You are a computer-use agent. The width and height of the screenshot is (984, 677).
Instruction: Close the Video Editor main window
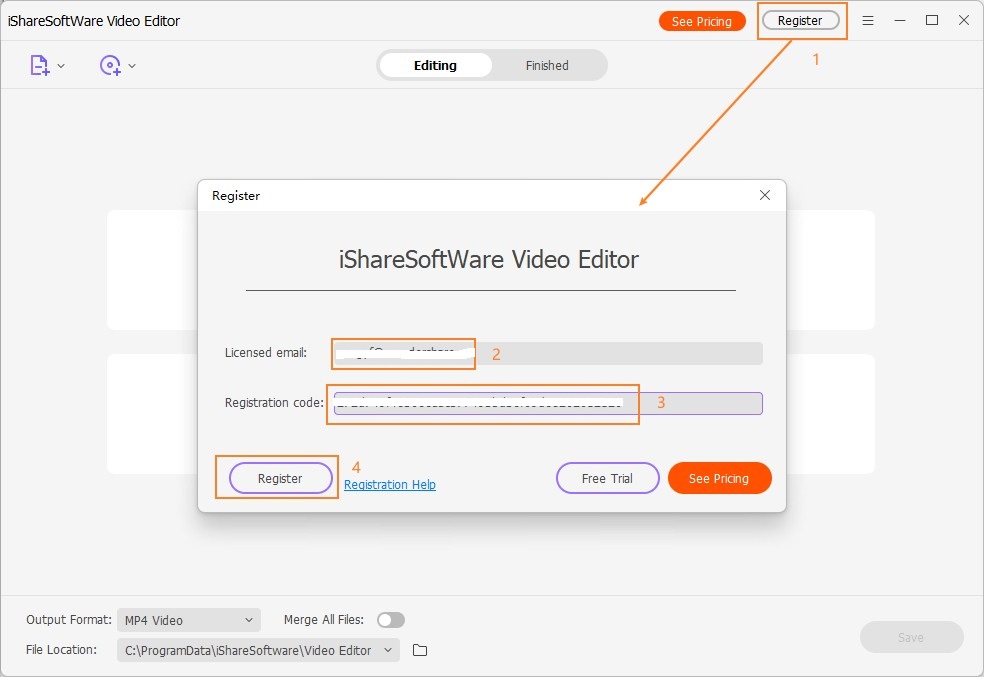coord(964,21)
